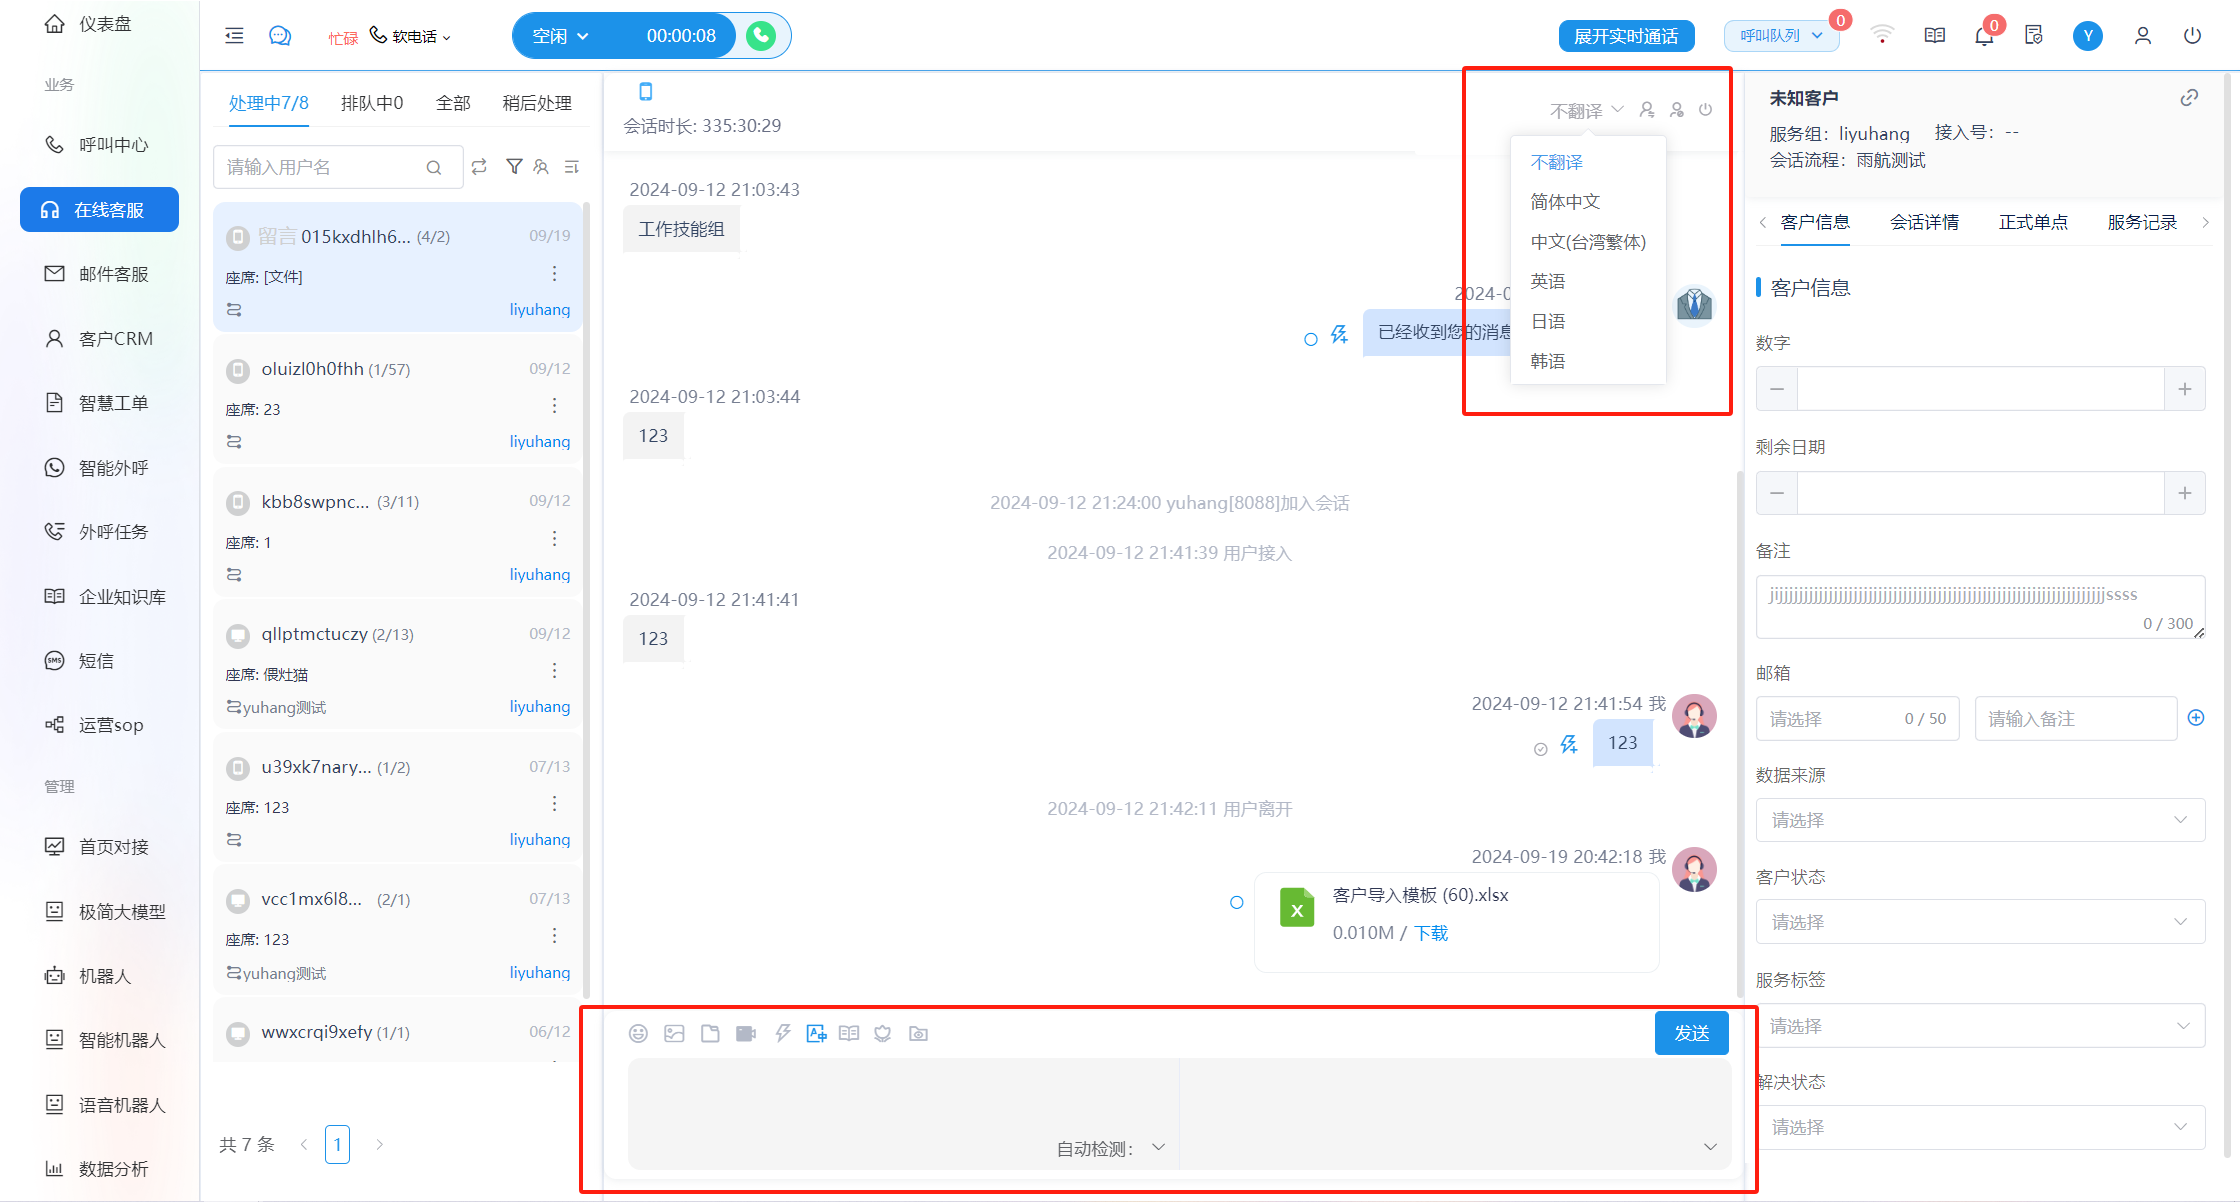Click the green phone call button
The width and height of the screenshot is (2240, 1202).
tap(761, 36)
